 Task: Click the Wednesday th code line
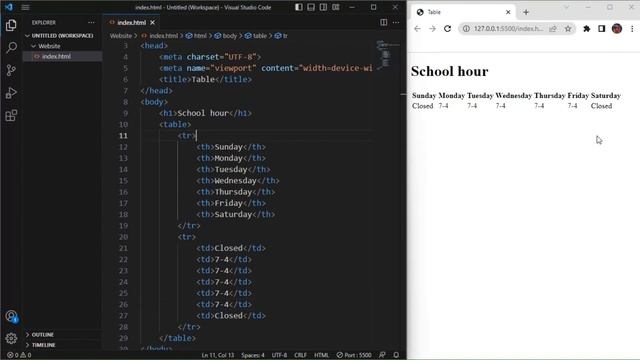[x=238, y=180]
